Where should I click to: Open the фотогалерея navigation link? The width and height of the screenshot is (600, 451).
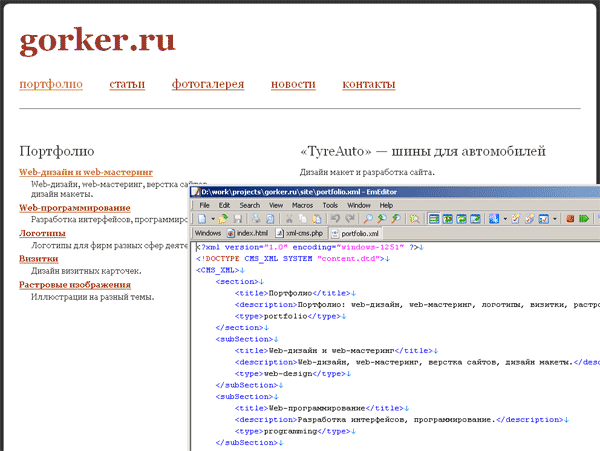click(208, 84)
